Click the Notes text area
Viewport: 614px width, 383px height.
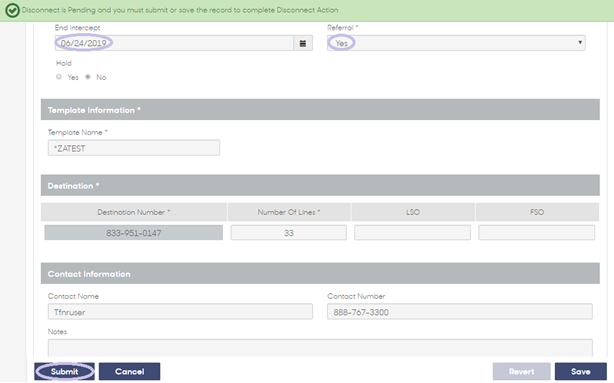click(x=320, y=348)
